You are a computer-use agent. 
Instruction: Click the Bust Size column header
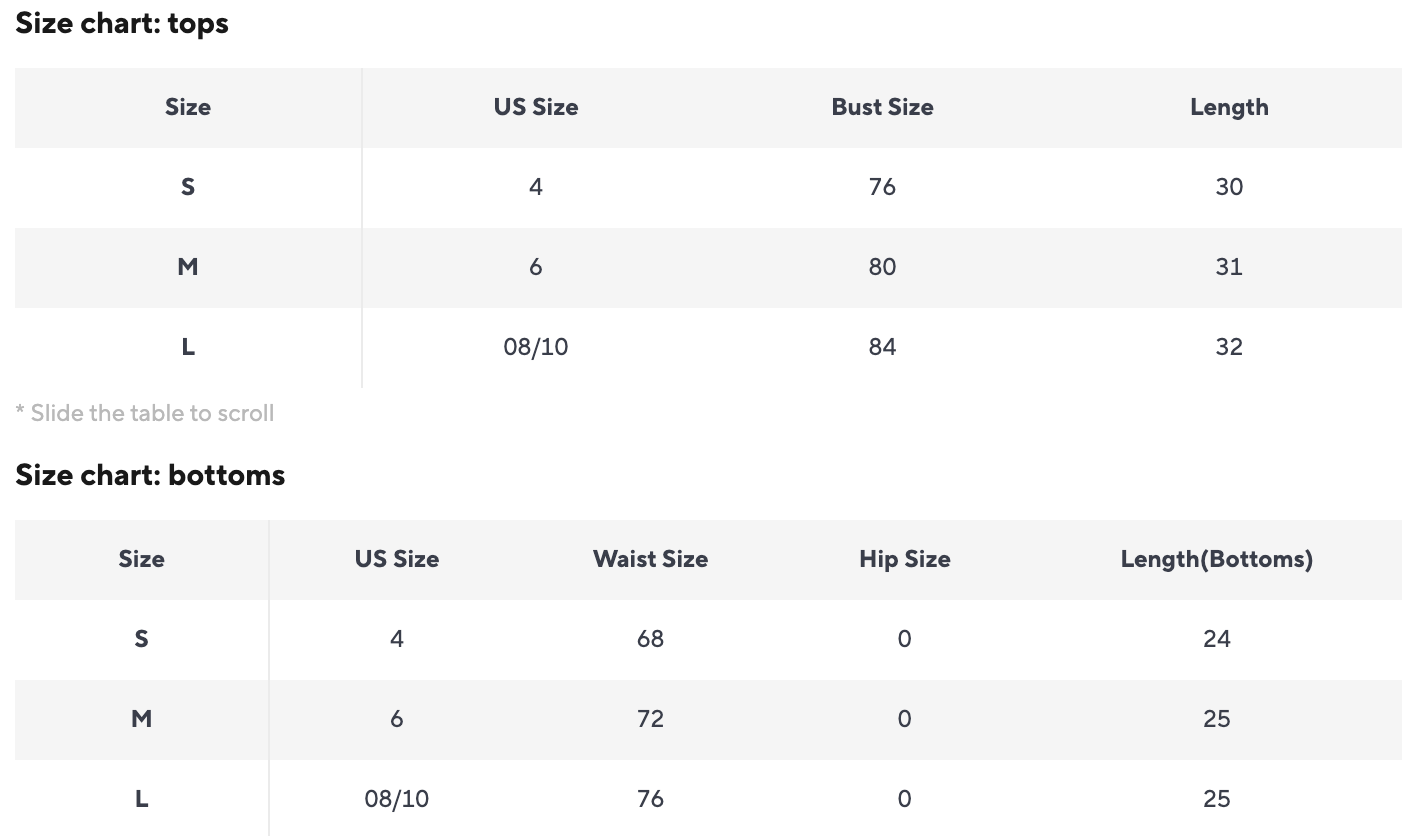click(x=882, y=108)
